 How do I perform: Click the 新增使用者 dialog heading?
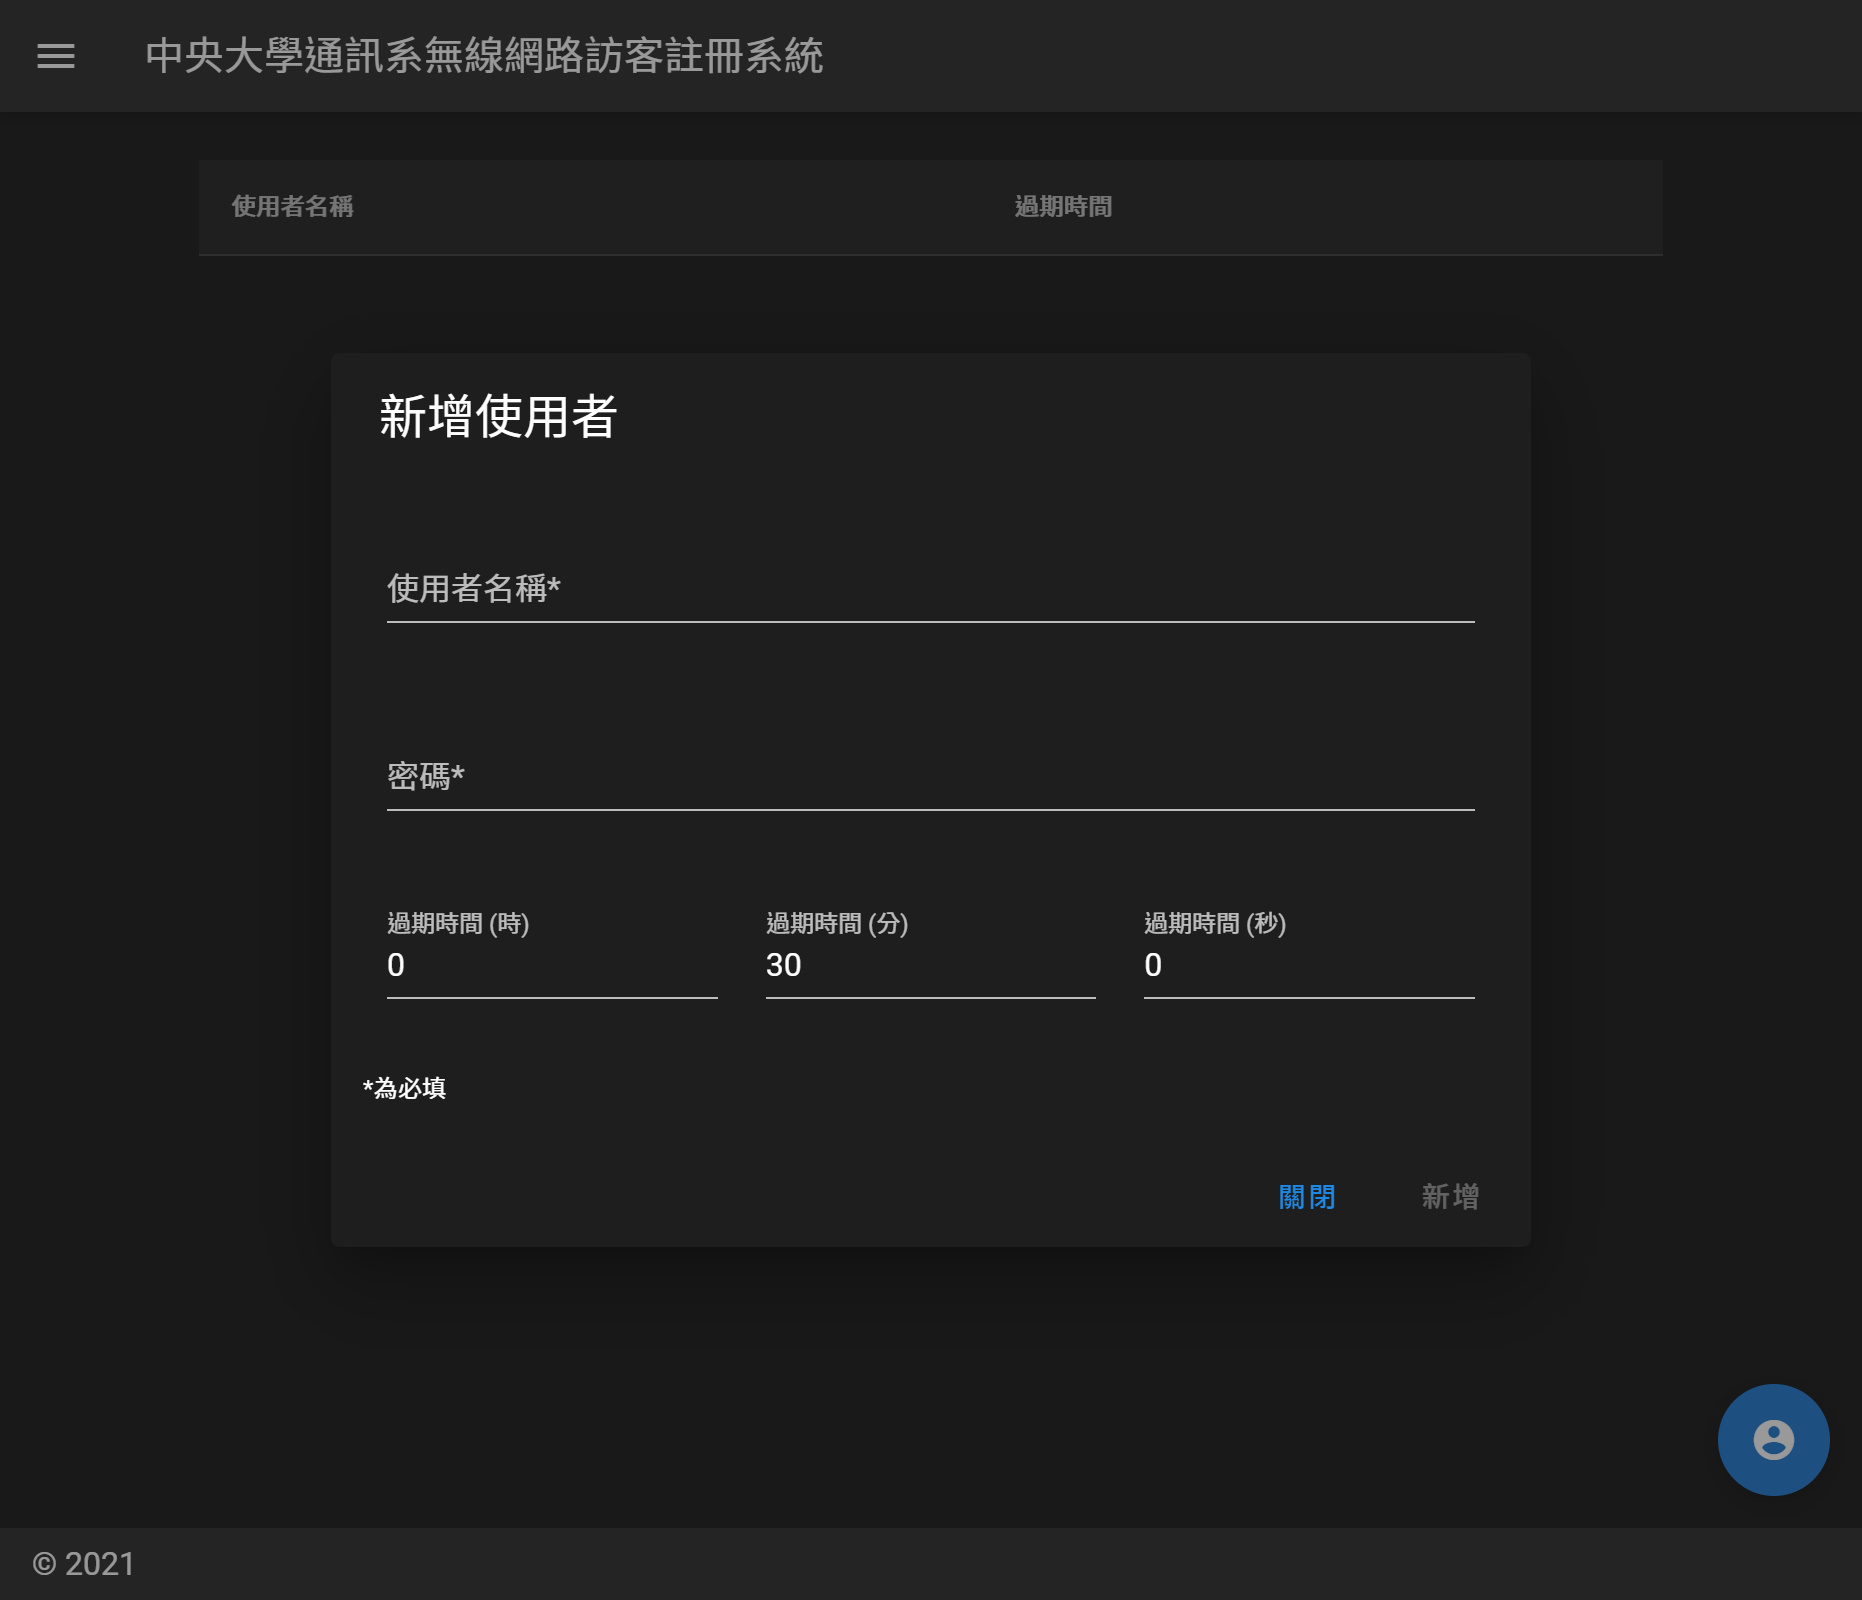[498, 416]
